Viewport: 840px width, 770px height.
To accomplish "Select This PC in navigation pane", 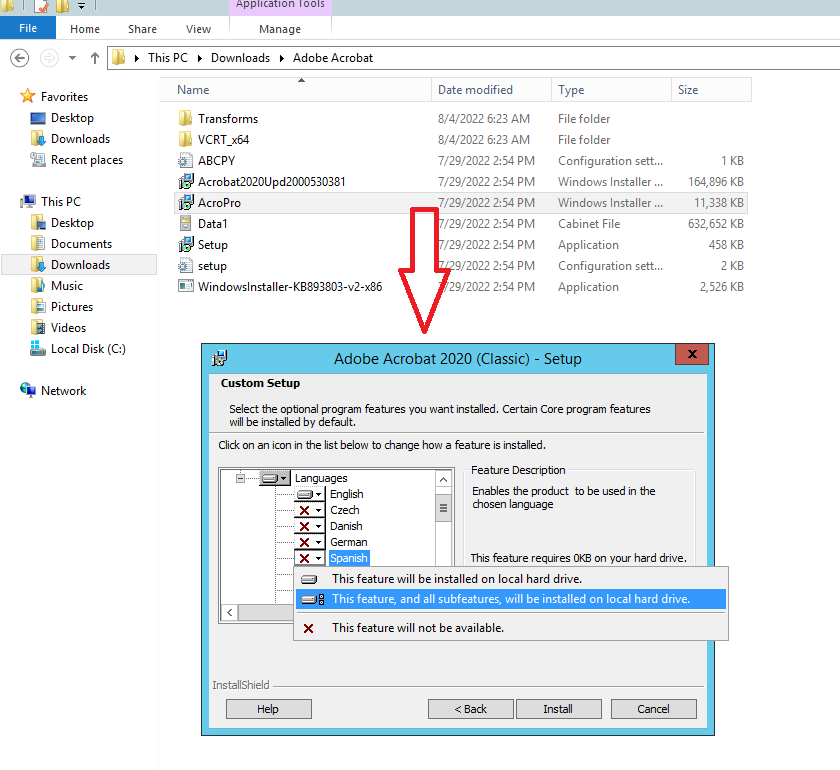I will click(61, 201).
